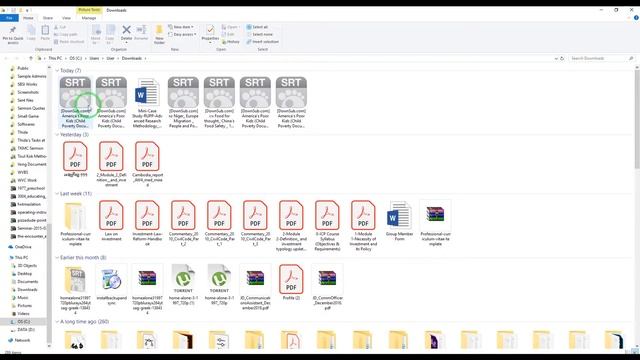Select the ID_CommOfficer_December2016 pdf archive
Image resolution: width=640 pixels, height=360 pixels.
[327, 287]
